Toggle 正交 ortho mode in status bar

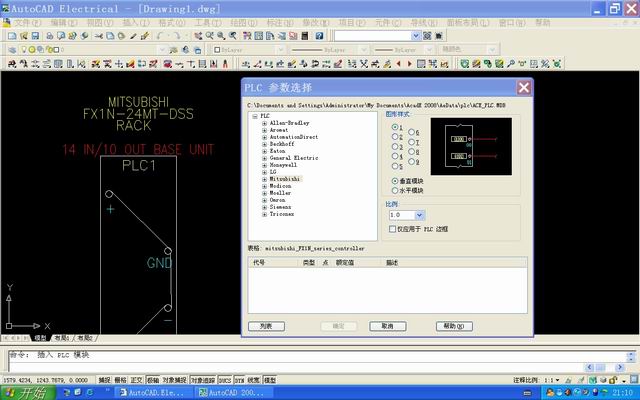(136, 380)
